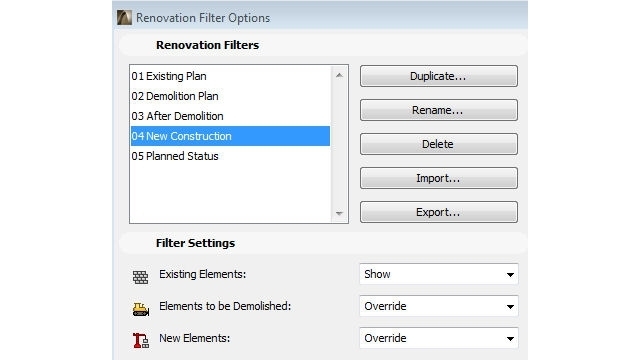Select the highlighted 04 New Construction filter
This screenshot has height=360, width=640.
click(230, 136)
